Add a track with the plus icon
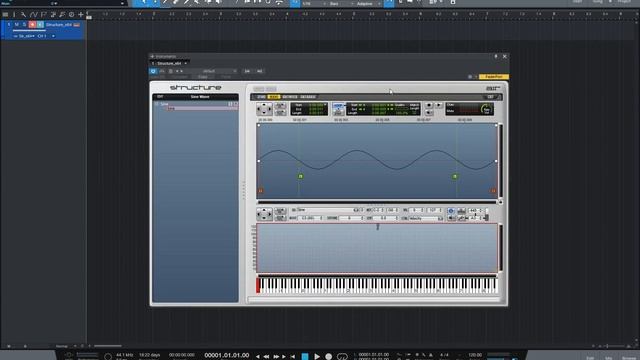640x360 pixels. (81, 15)
